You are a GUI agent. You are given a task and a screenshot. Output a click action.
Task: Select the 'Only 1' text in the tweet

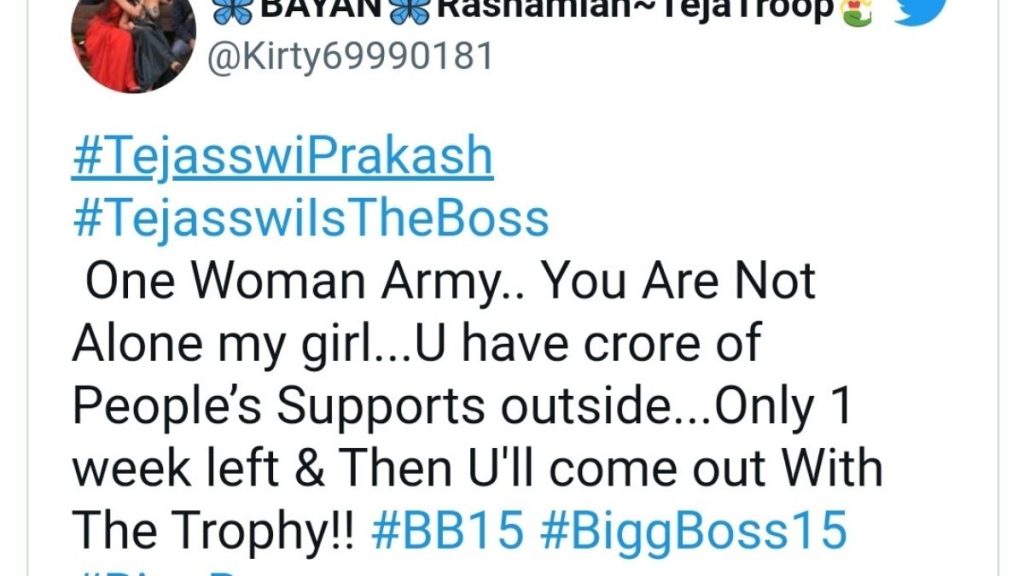[784, 406]
